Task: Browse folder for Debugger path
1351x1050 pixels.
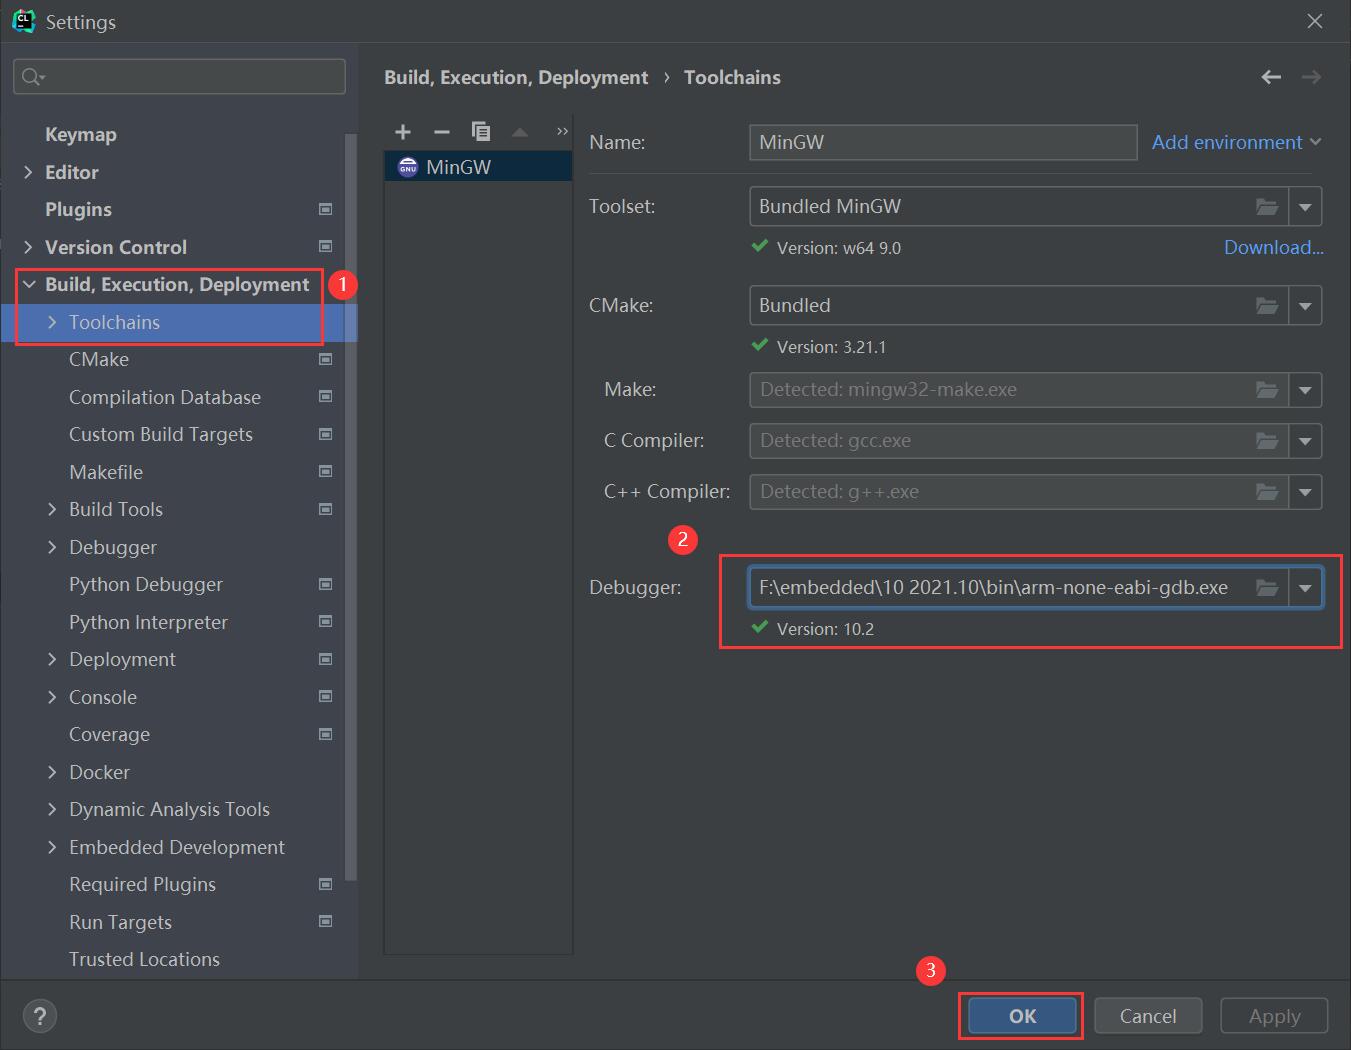Action: (1267, 588)
